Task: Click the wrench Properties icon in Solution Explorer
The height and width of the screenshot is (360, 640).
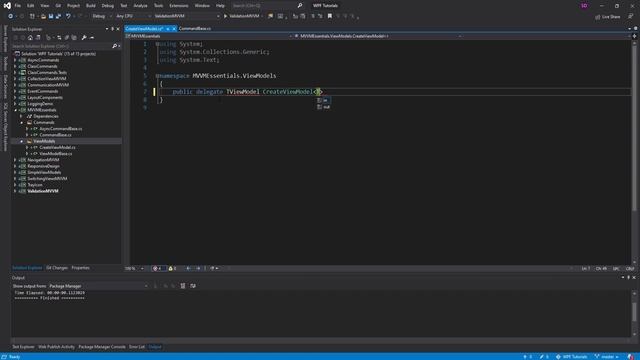Action: 84,38
